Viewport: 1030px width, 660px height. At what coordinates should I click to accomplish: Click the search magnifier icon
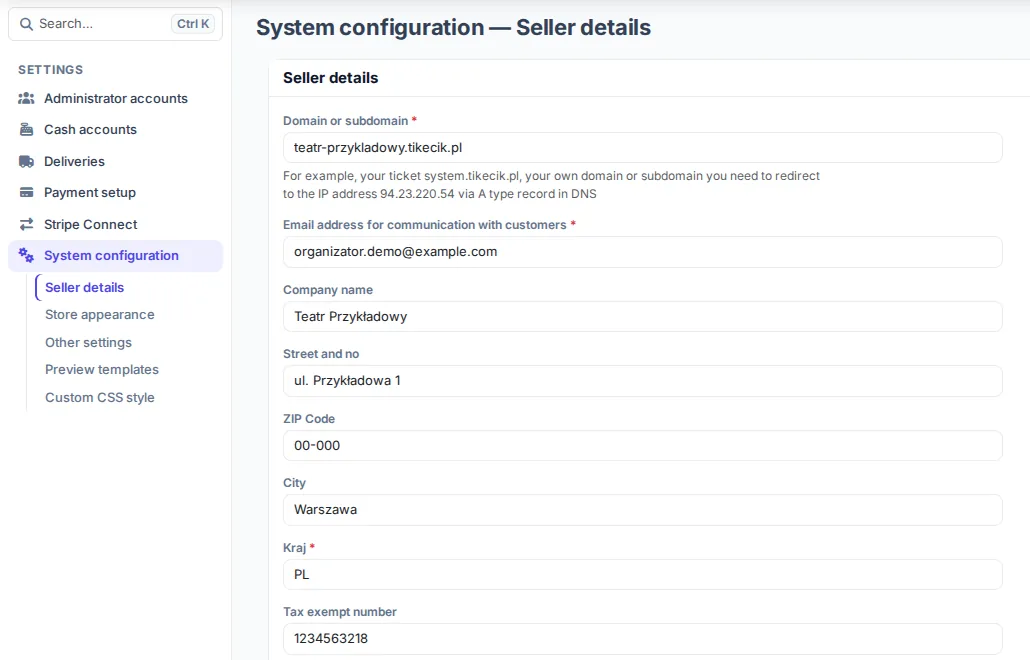click(26, 24)
